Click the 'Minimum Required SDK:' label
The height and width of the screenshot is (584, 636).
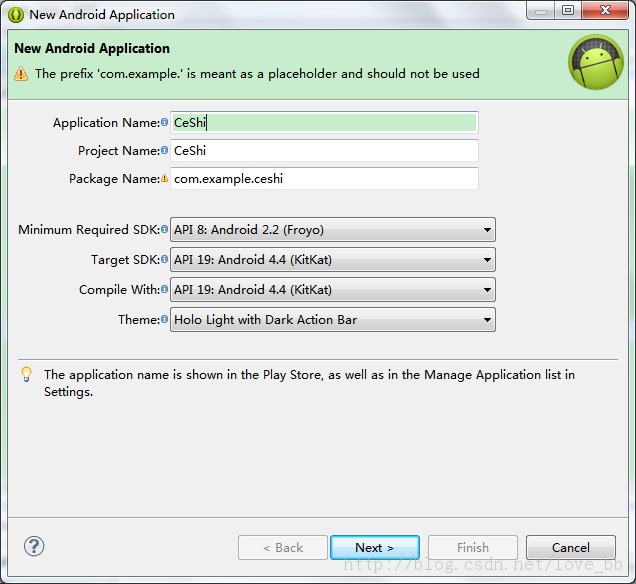coord(89,230)
